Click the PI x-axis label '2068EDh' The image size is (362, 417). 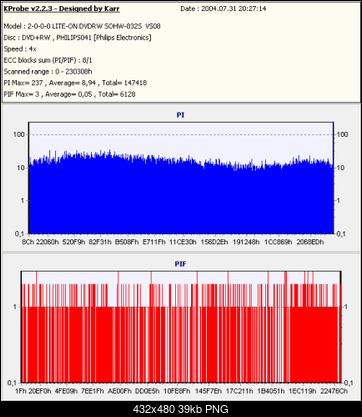point(310,242)
